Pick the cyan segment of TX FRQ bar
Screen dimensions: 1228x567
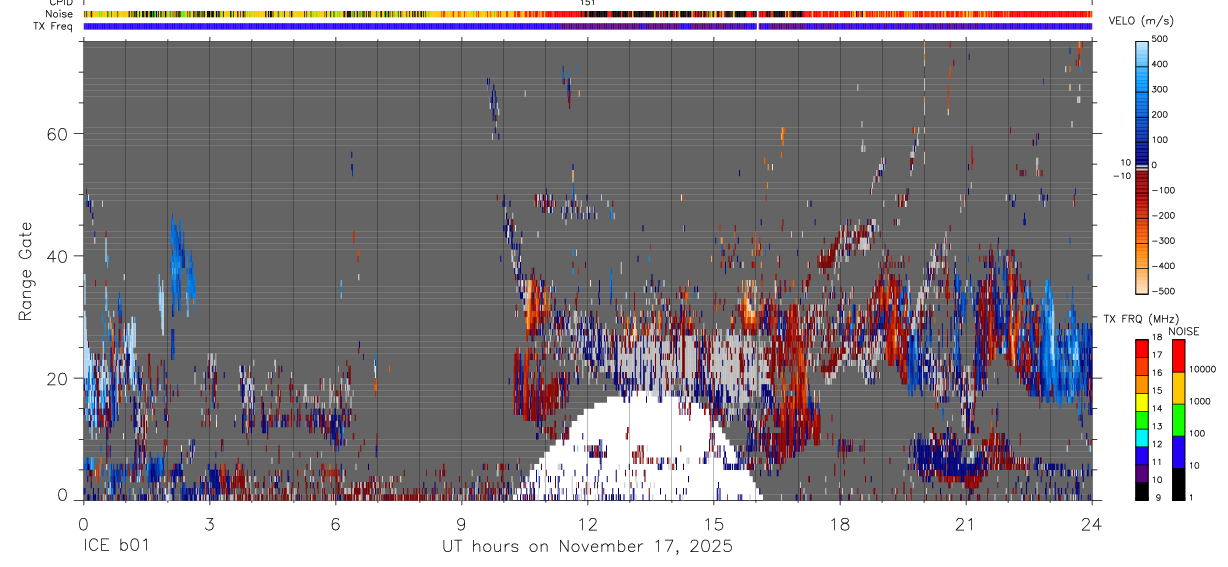point(1143,438)
